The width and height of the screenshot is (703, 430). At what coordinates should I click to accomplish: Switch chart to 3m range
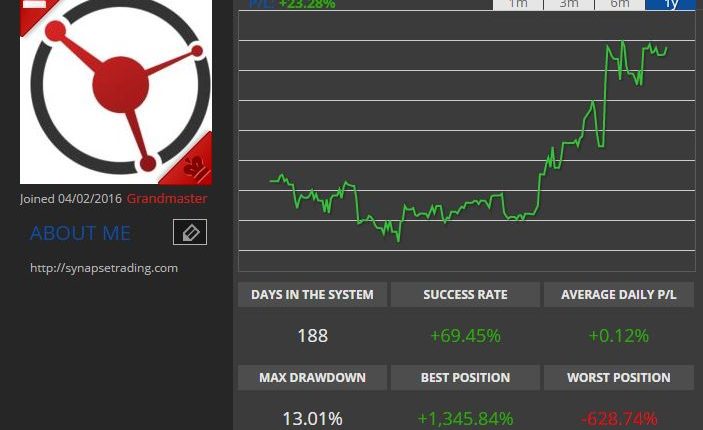pyautogui.click(x=568, y=4)
